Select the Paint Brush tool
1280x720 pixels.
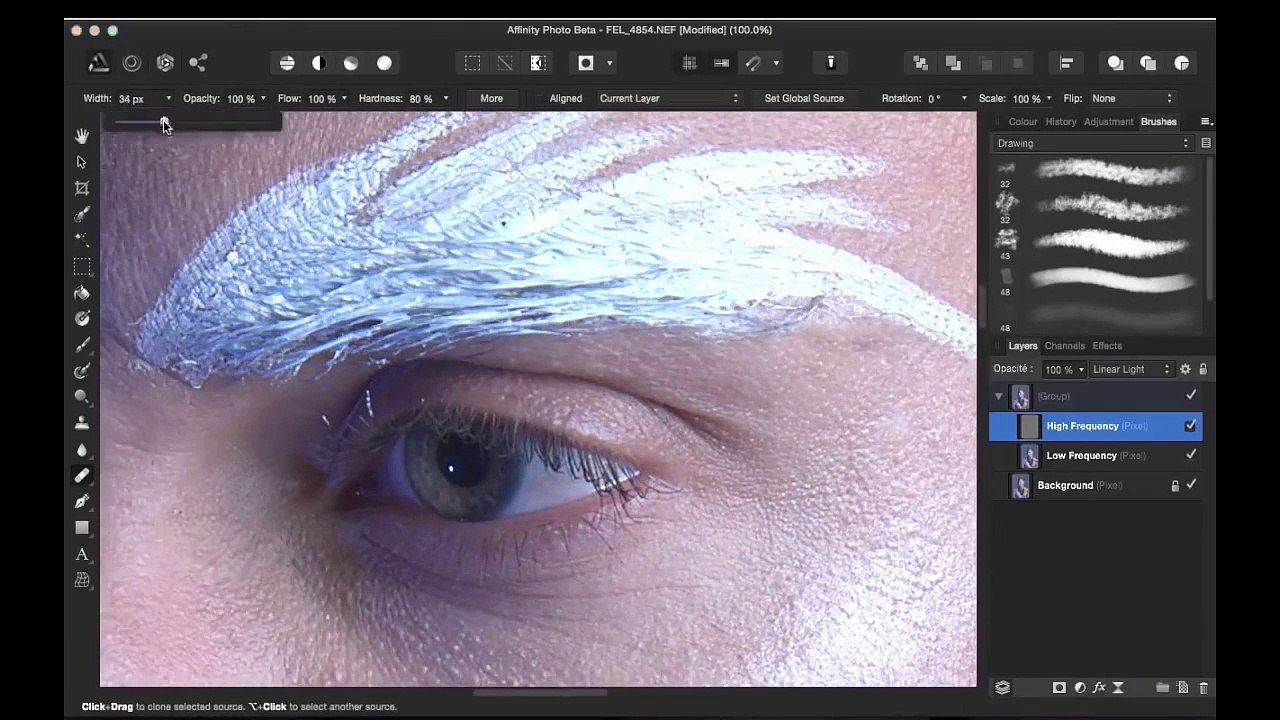point(82,345)
